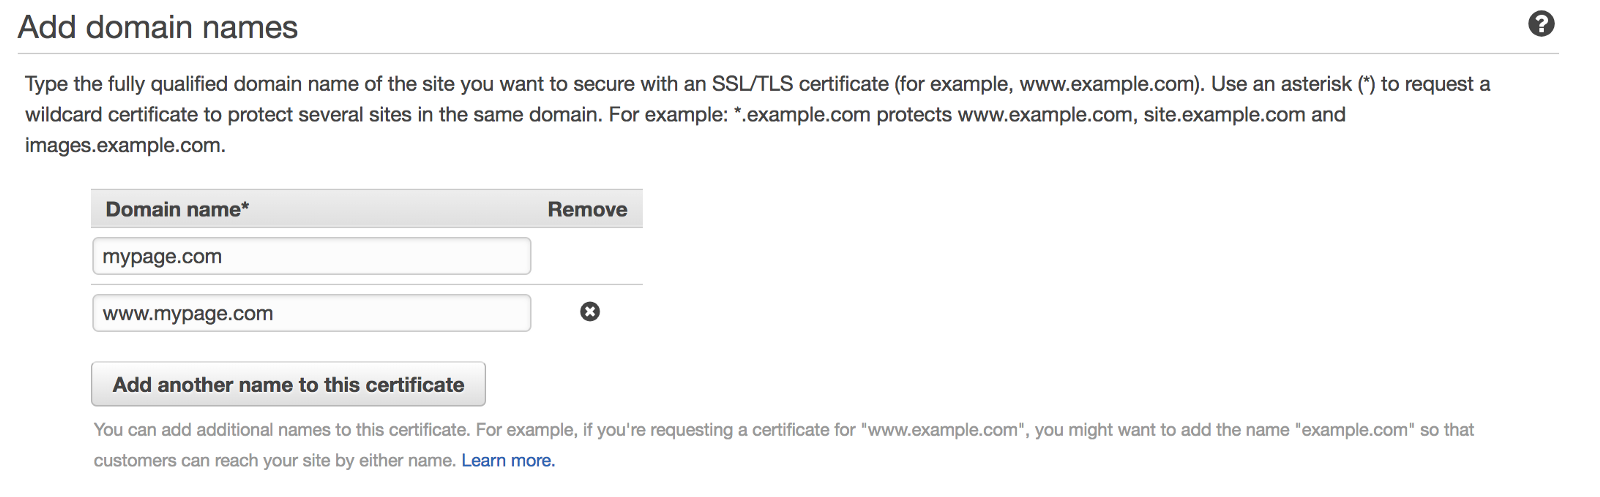Image resolution: width=1600 pixels, height=497 pixels.
Task: Click the empty Remove cell beside mypage.com
Action: [x=587, y=256]
